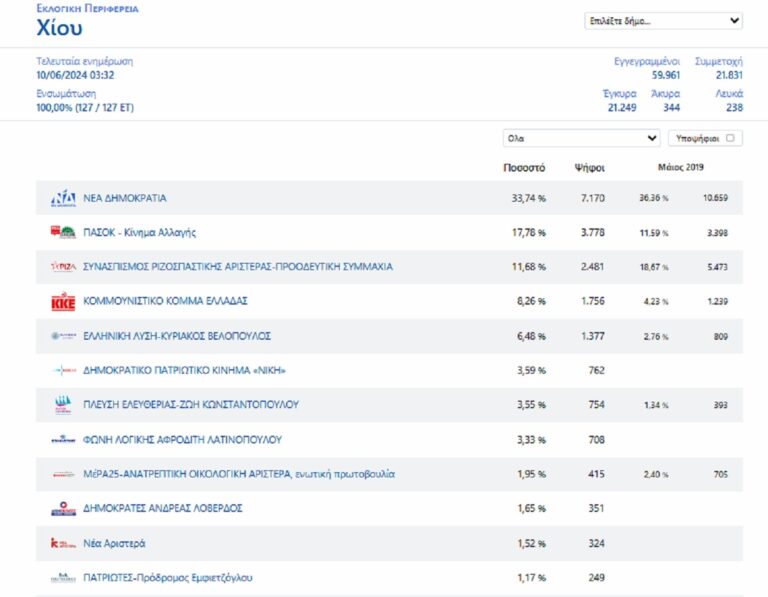Click the ΣΥΡΙΖΑ party logo

pos(63,266)
